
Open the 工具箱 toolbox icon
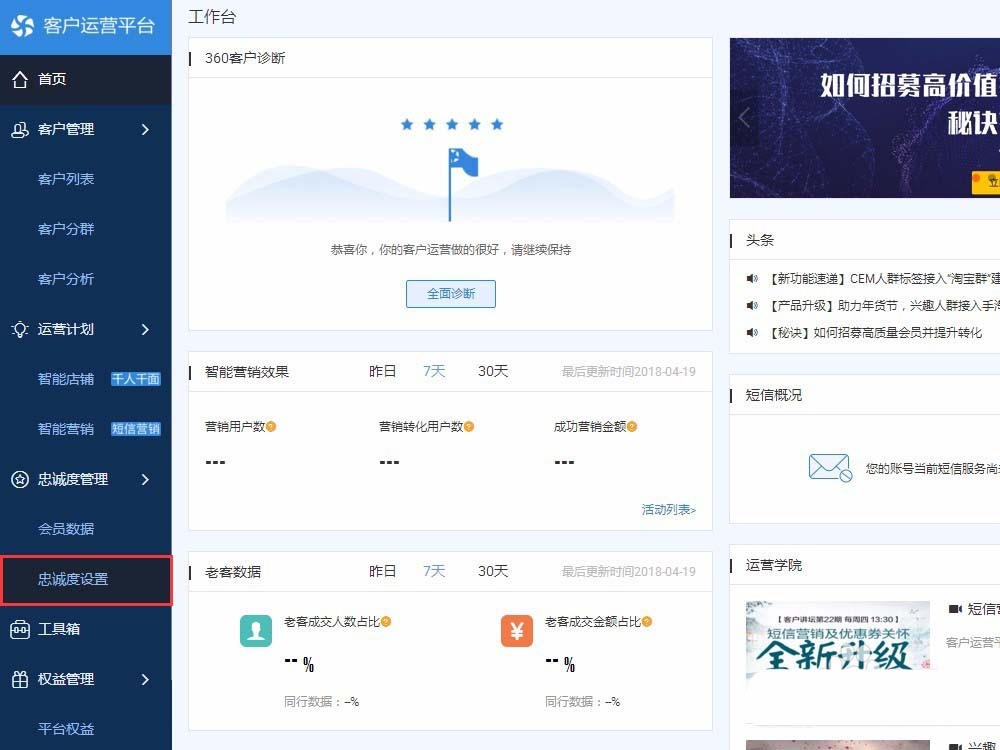[20, 629]
